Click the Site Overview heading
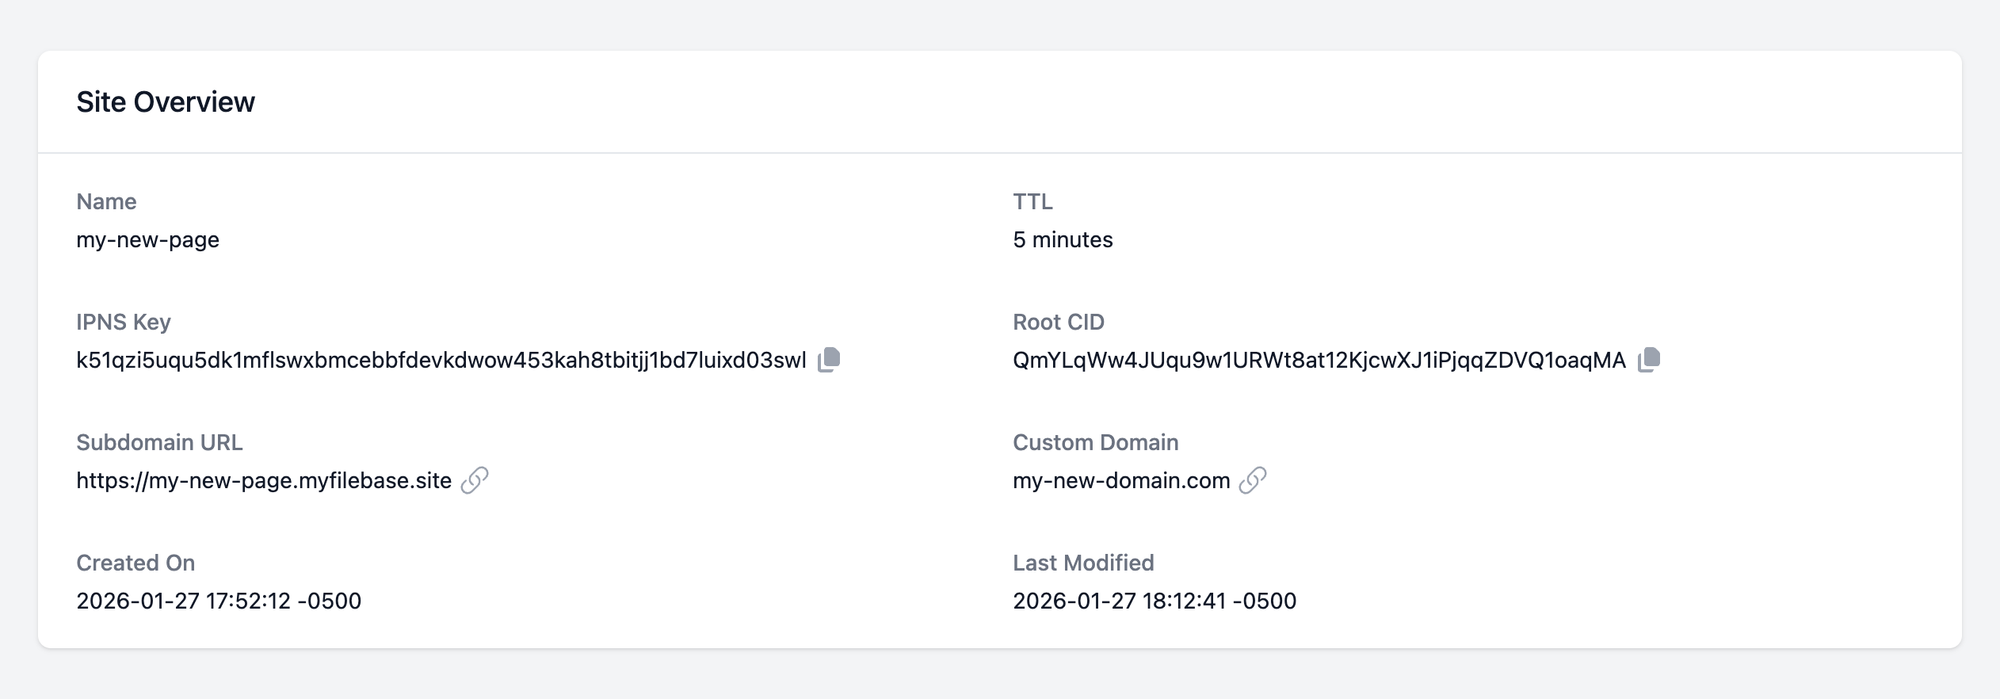This screenshot has width=2000, height=699. [166, 102]
